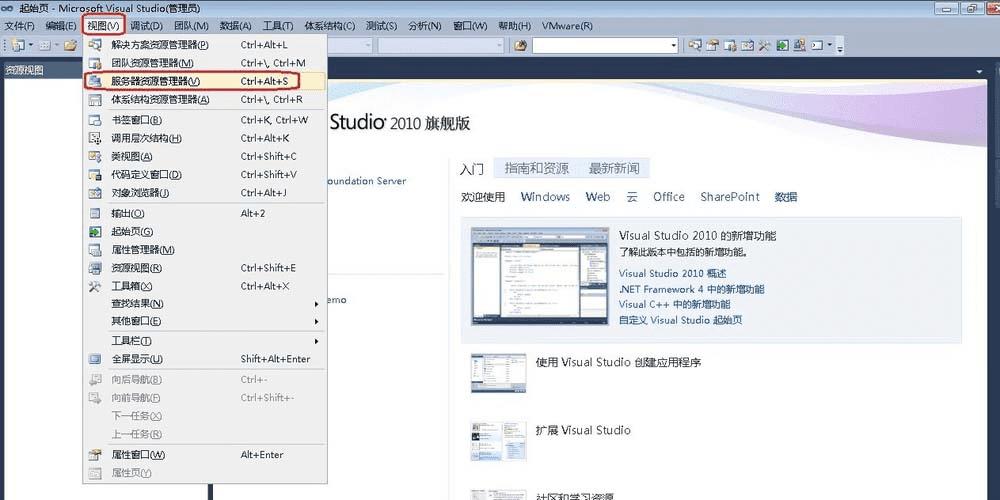Open the 帮助(H) menu
The height and width of the screenshot is (500, 1000).
[514, 26]
